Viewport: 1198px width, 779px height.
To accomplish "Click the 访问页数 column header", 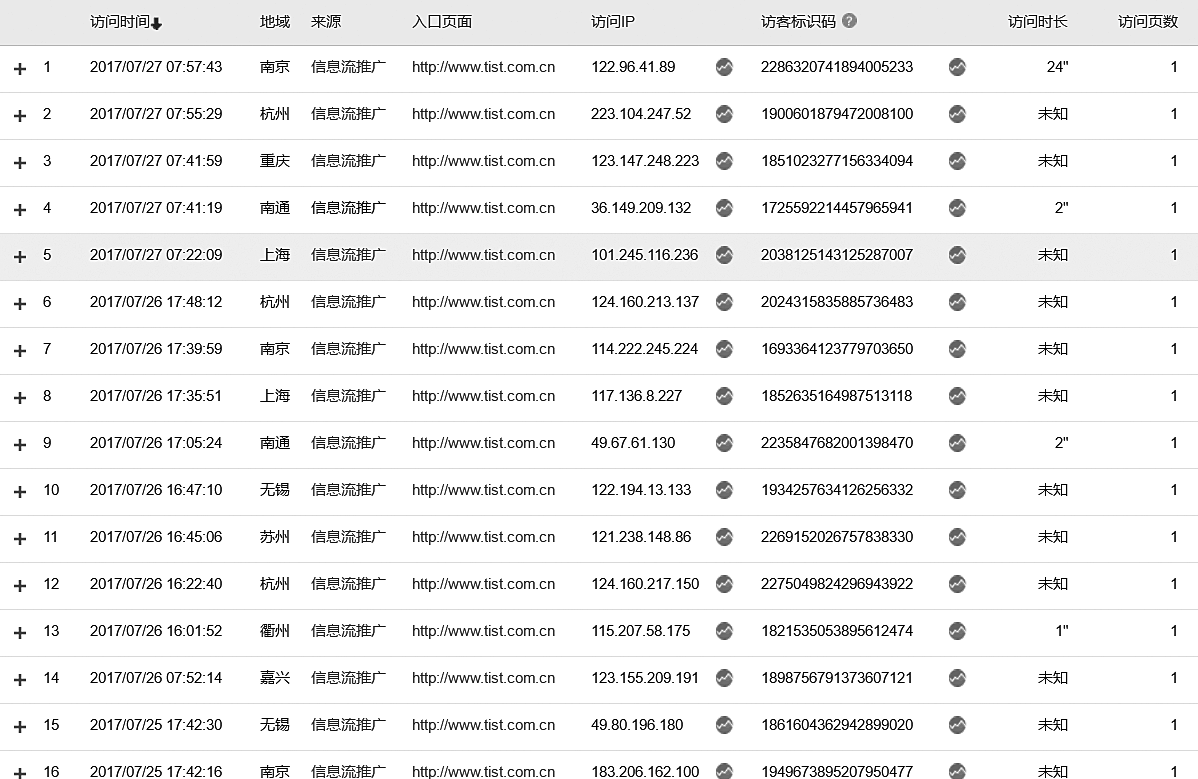I will coord(1147,22).
